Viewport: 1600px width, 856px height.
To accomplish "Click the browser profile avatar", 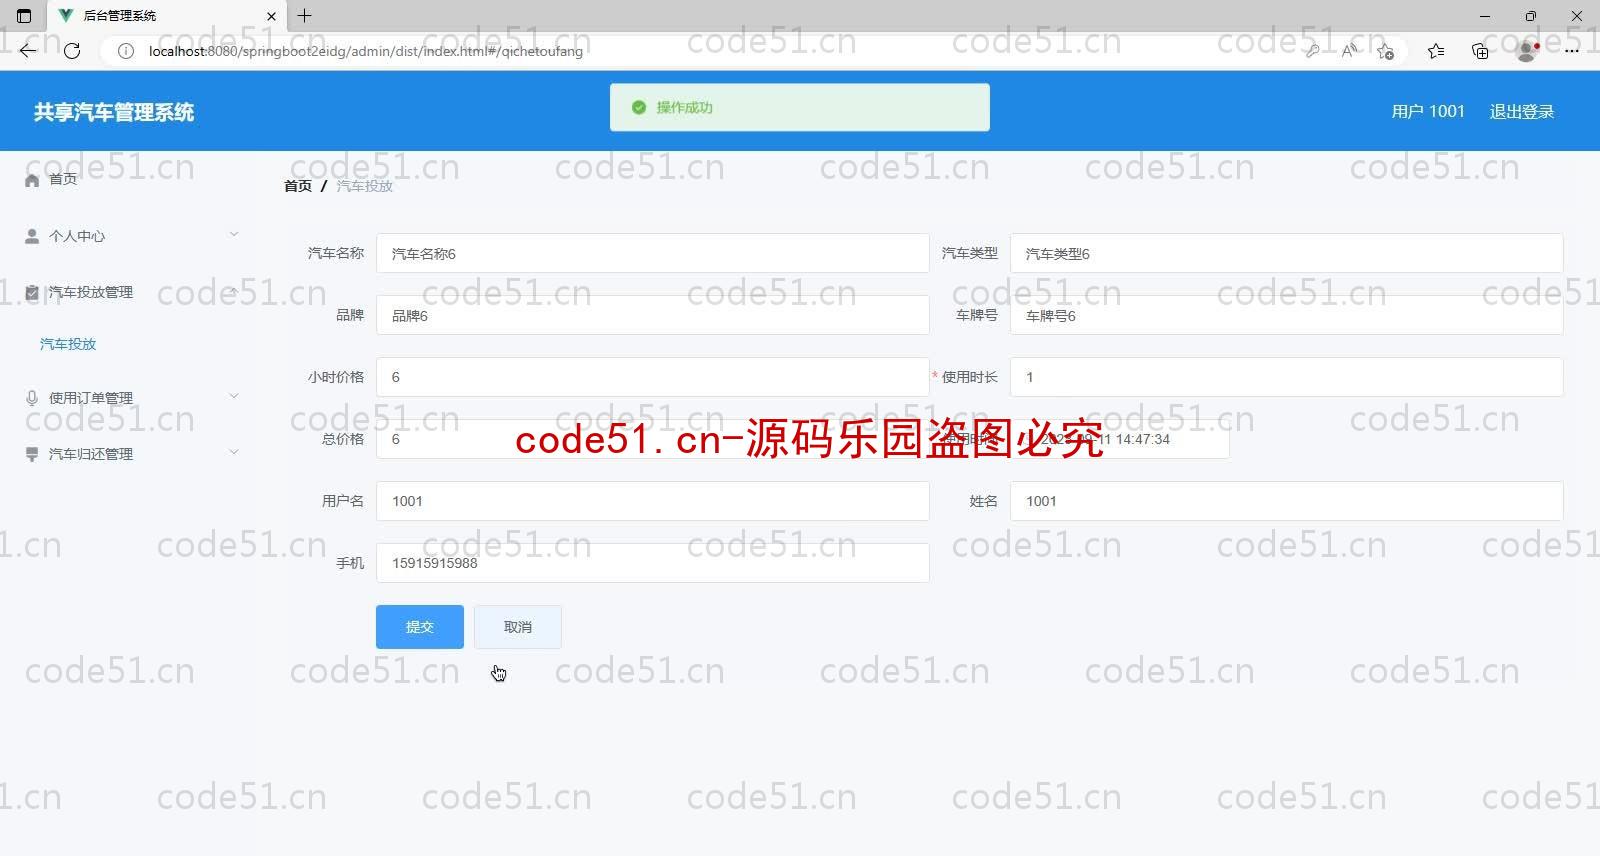I will point(1527,51).
